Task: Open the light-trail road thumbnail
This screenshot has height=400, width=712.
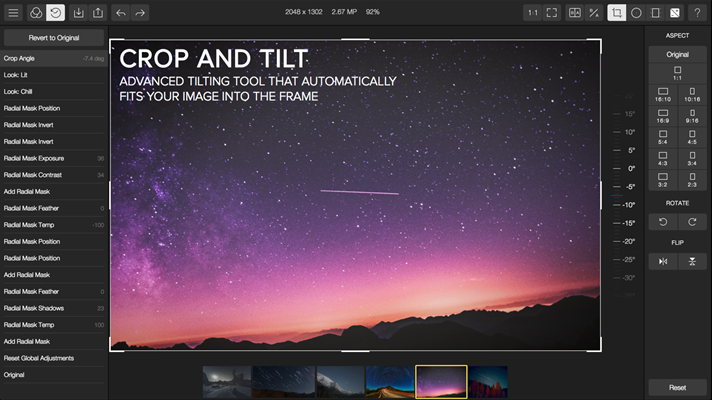Action: tap(390, 382)
